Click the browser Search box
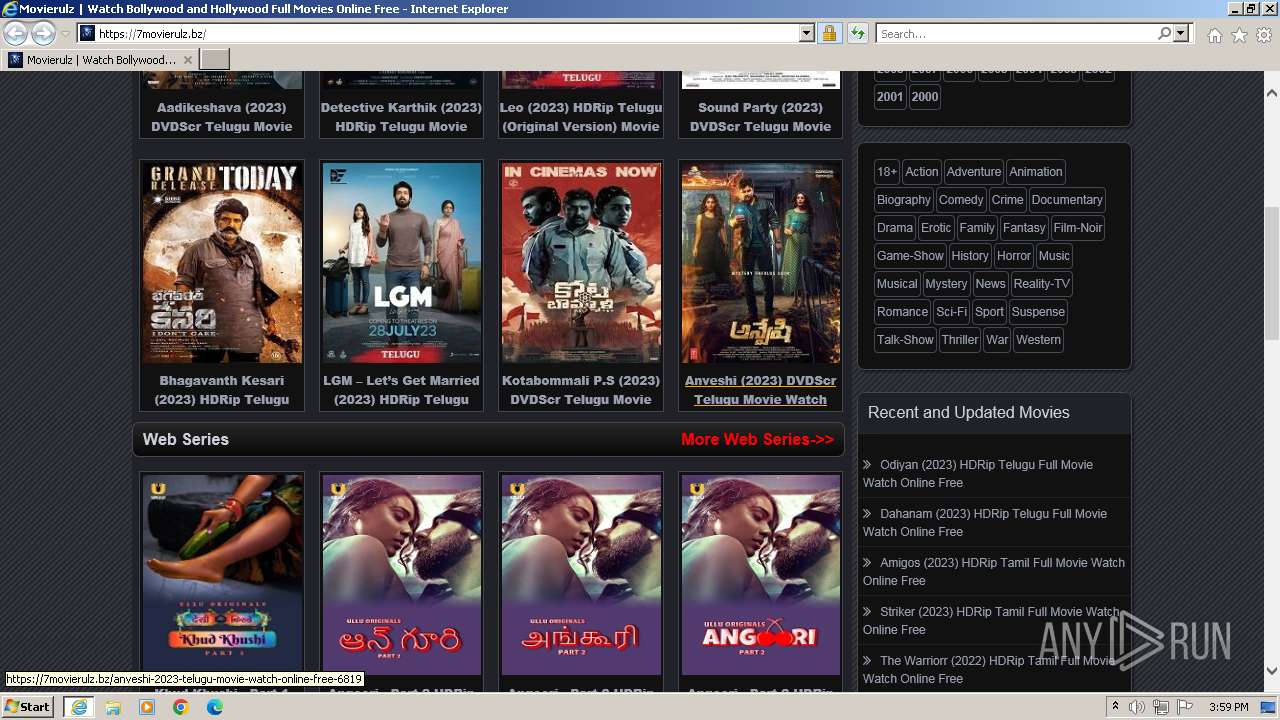 tap(1016, 34)
